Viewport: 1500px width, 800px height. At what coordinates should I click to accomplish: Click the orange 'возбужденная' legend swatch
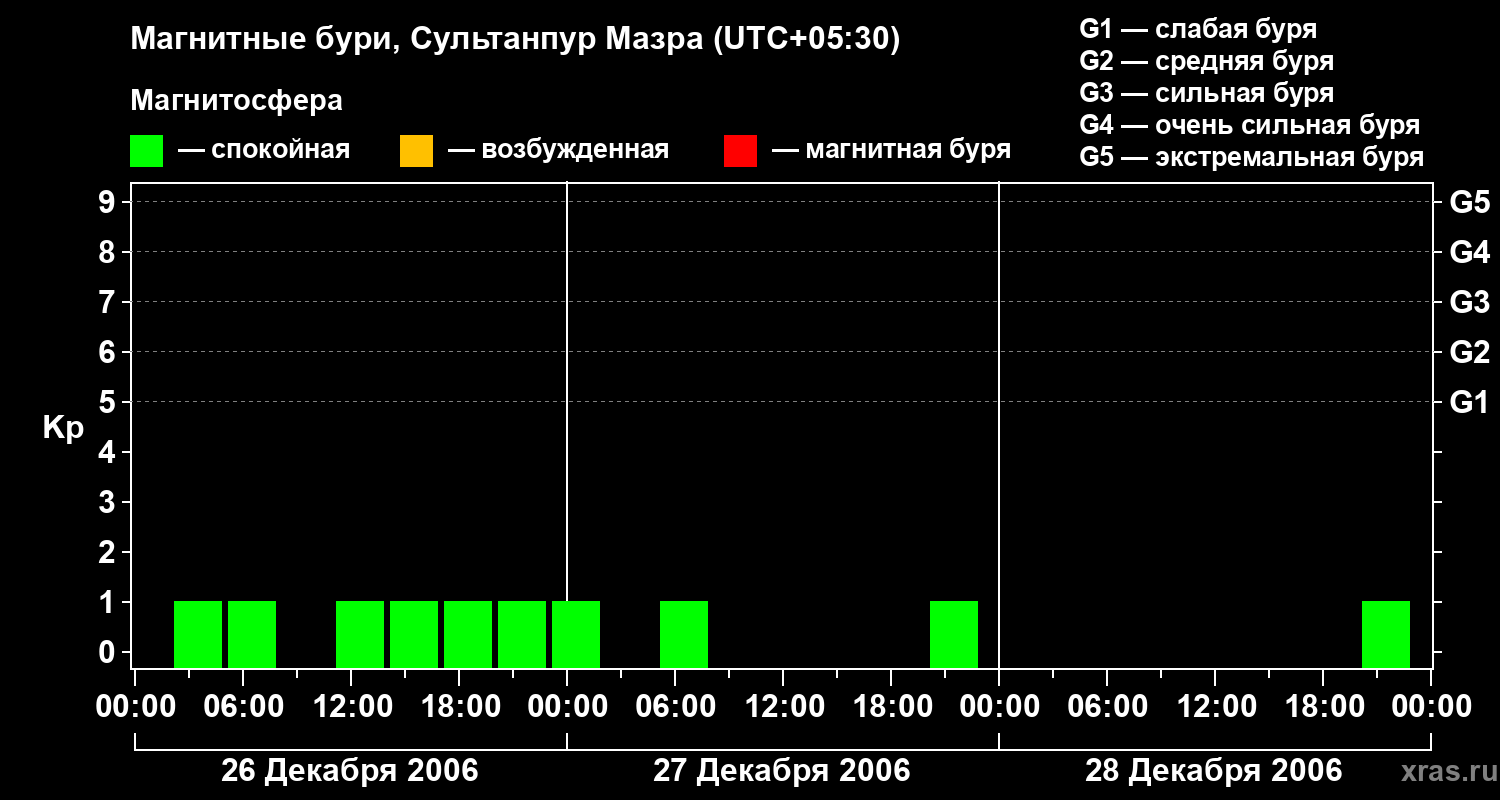[x=416, y=151]
